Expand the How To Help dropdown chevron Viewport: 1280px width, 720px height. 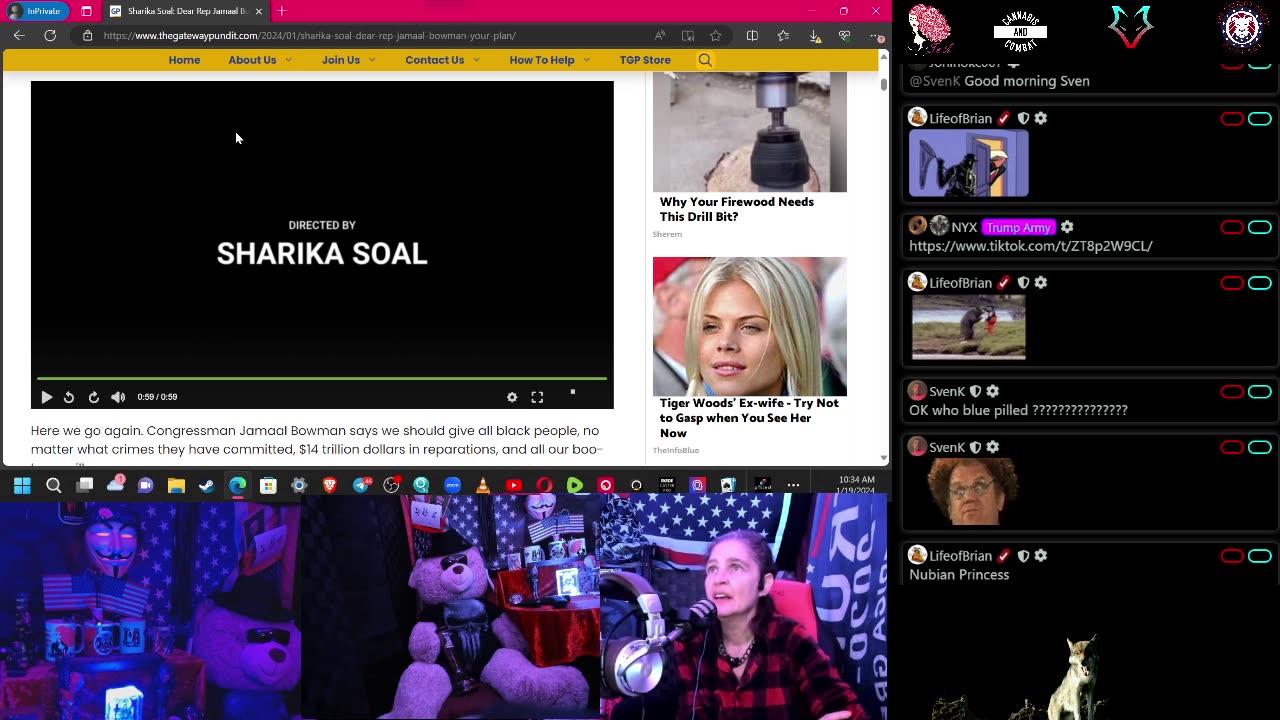(x=587, y=60)
